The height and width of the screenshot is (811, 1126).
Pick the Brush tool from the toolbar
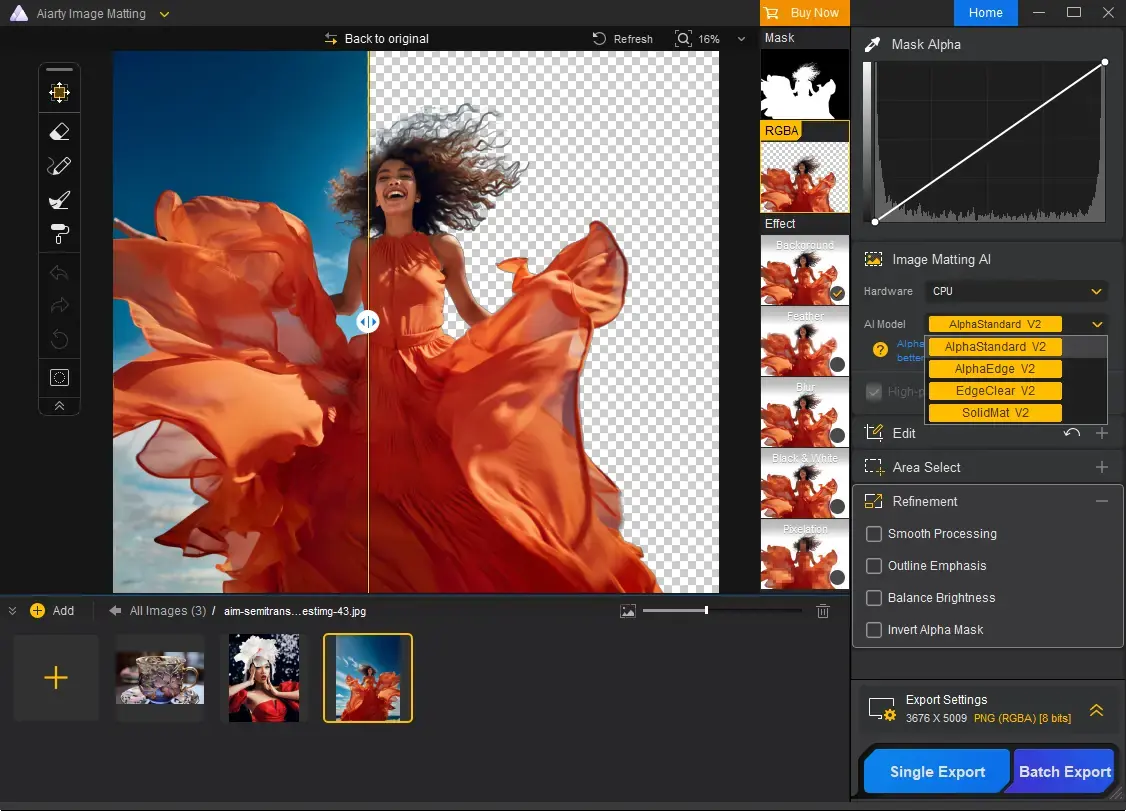pos(59,199)
